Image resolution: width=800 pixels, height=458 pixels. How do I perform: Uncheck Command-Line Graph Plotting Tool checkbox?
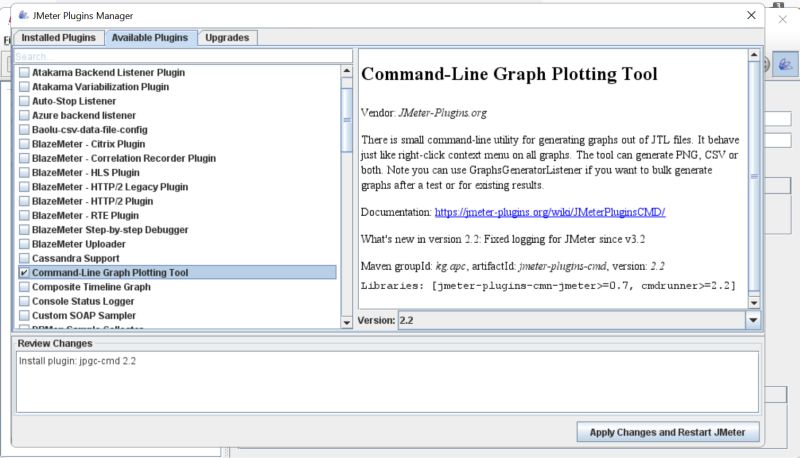[24, 272]
